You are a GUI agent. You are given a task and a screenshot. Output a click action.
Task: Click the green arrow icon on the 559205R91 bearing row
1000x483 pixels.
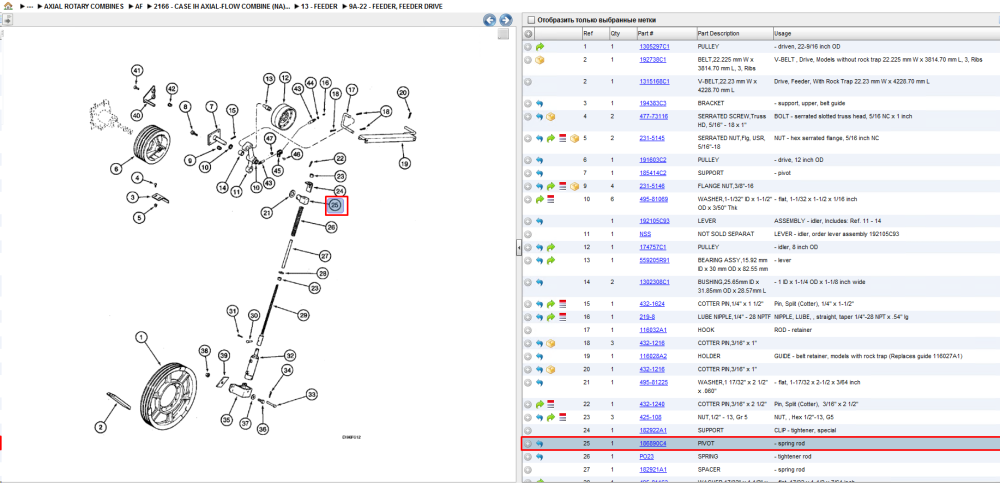coord(551,260)
